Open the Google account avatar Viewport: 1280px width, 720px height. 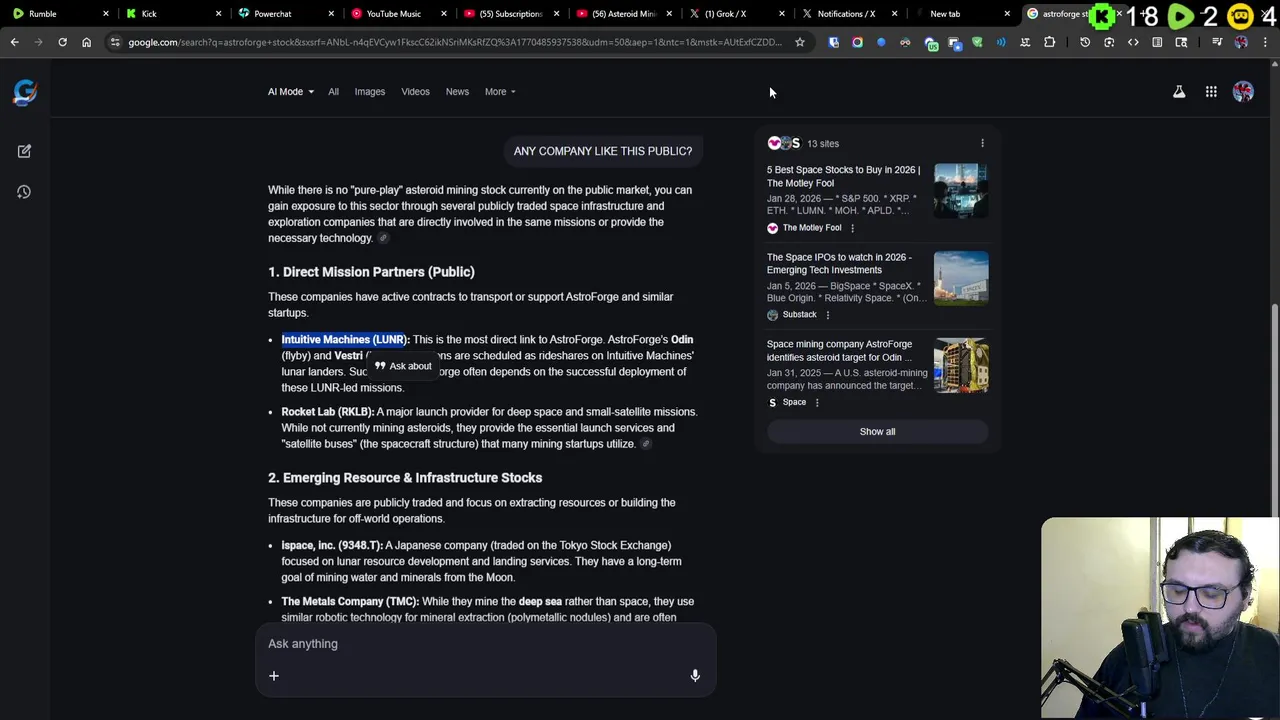(1243, 92)
